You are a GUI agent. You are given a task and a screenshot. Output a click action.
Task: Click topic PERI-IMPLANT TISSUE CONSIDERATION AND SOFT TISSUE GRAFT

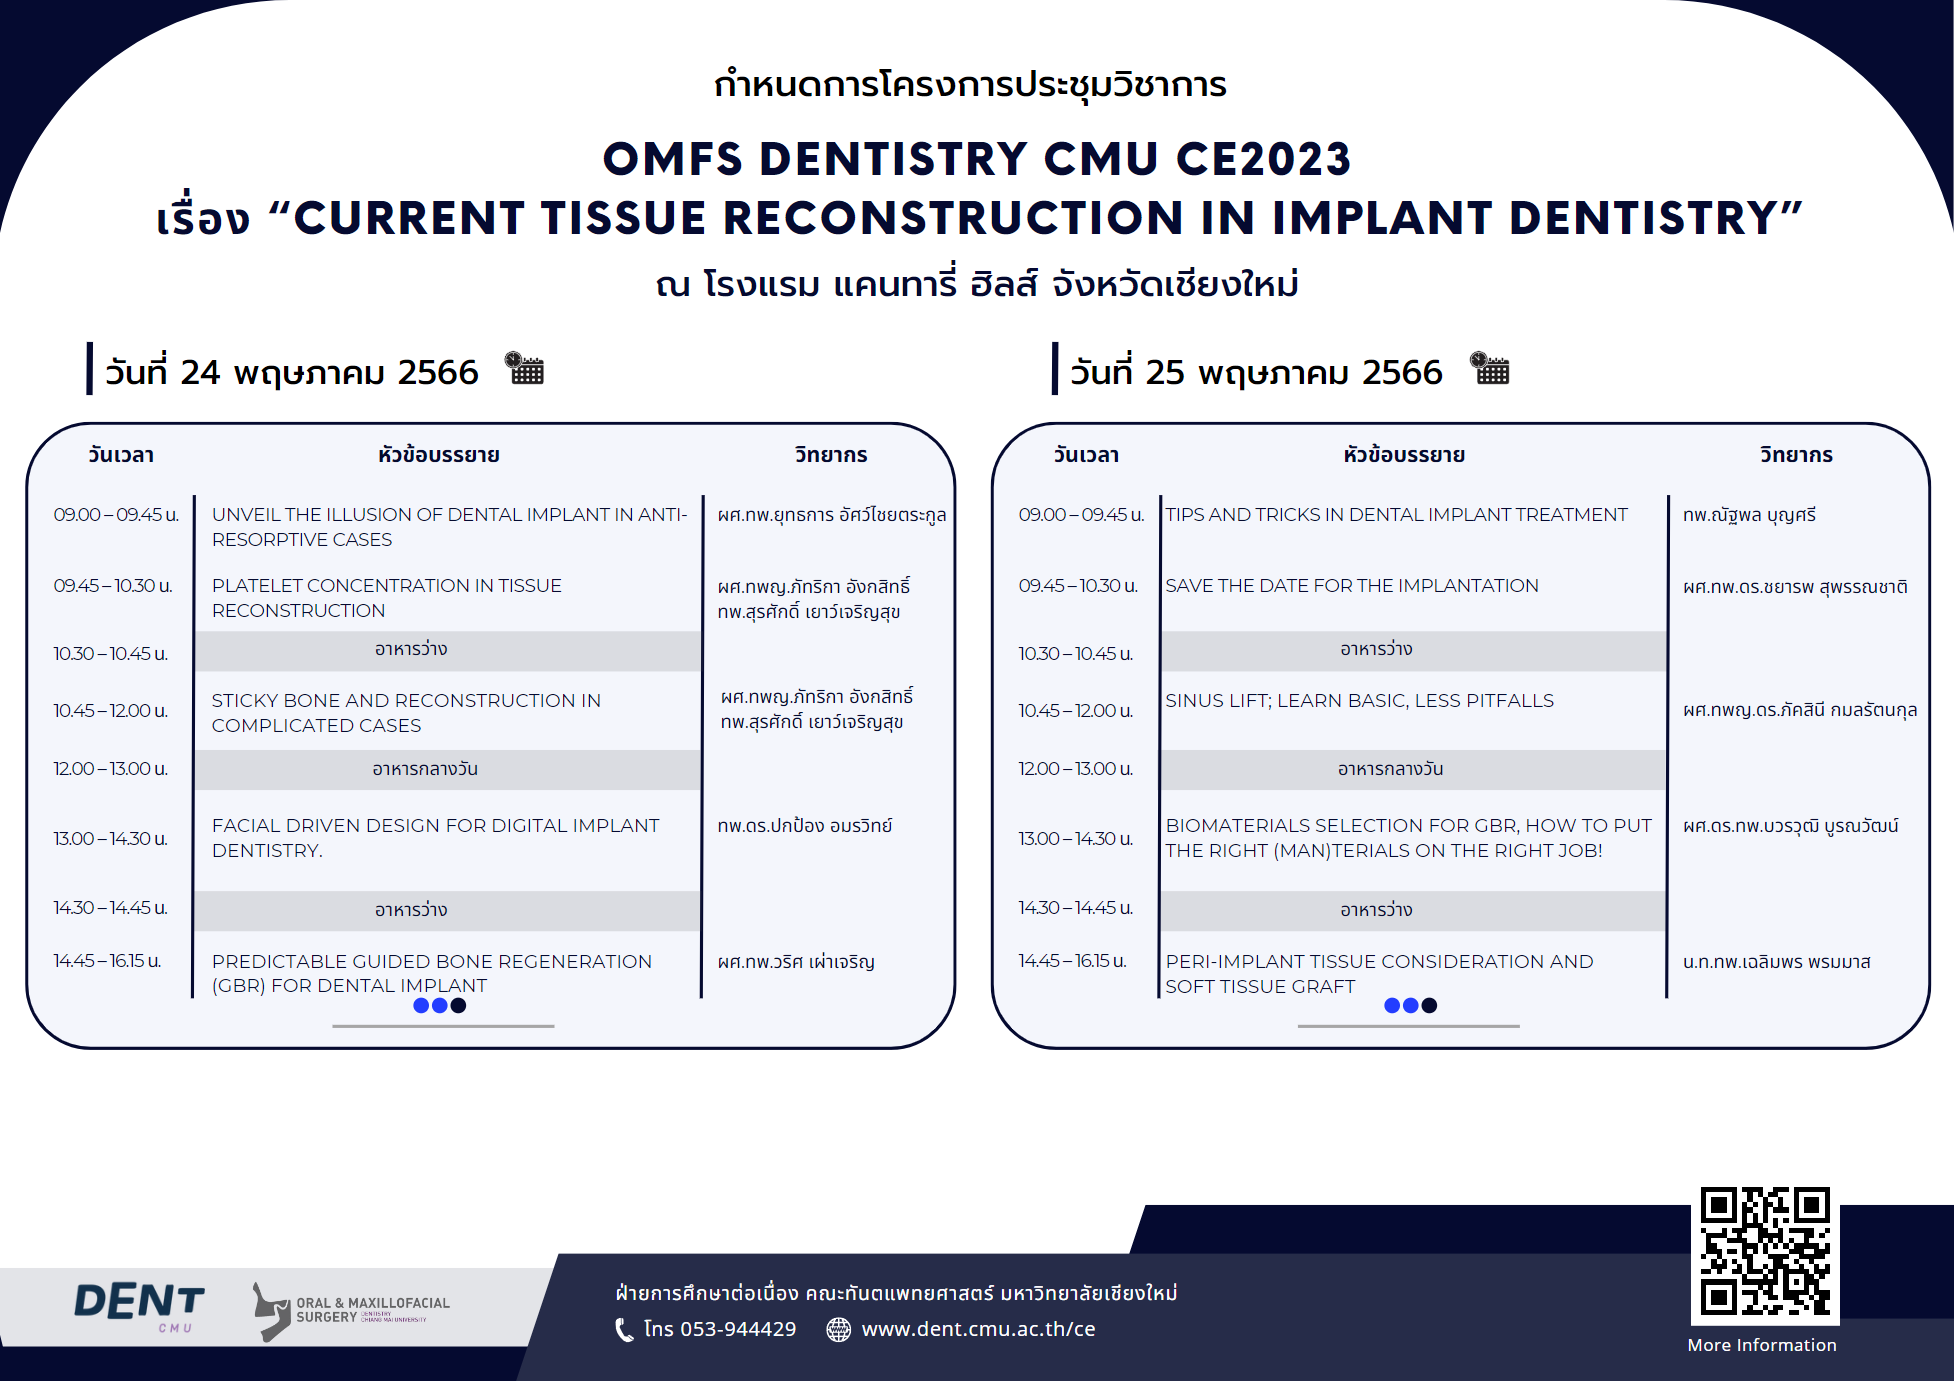1379,973
